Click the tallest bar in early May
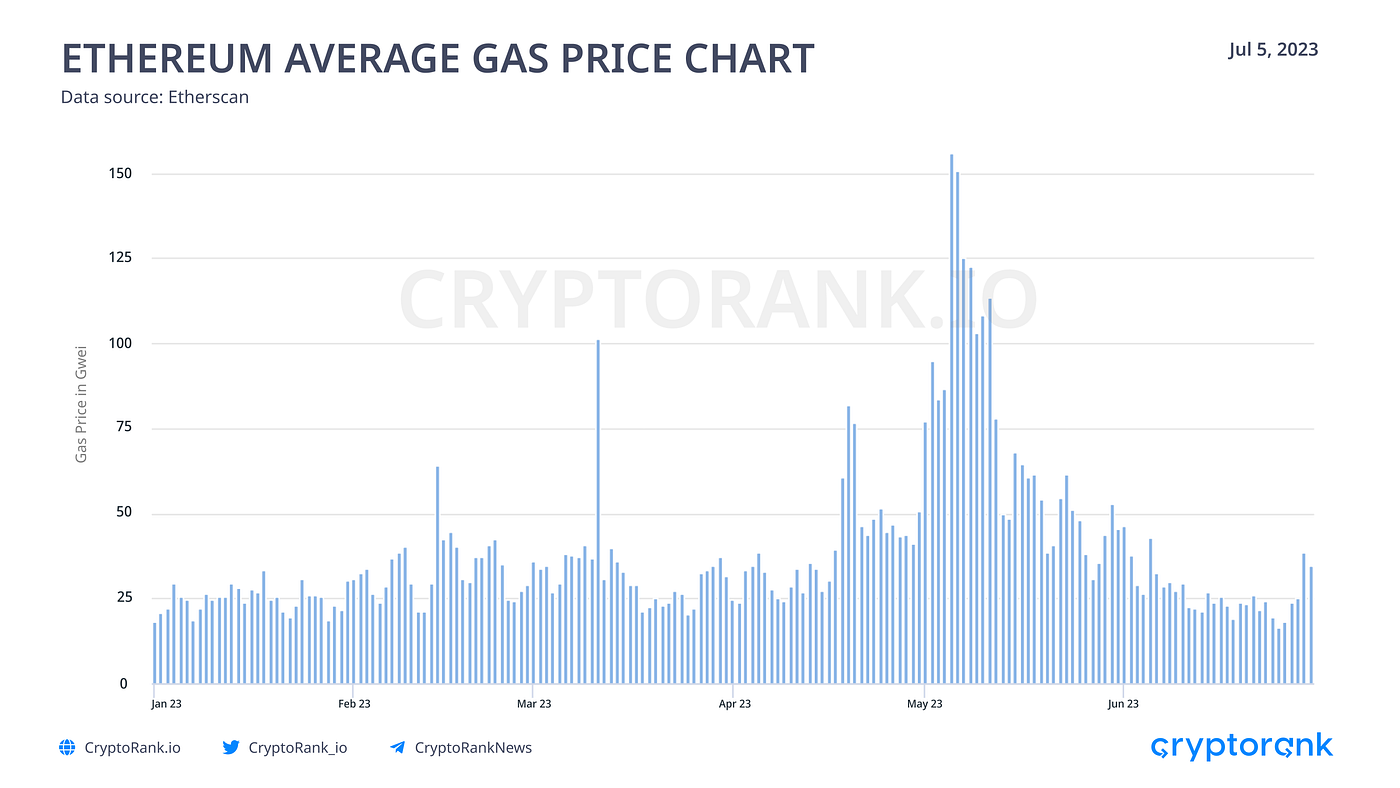Viewport: 1400px width, 788px height. click(951, 419)
